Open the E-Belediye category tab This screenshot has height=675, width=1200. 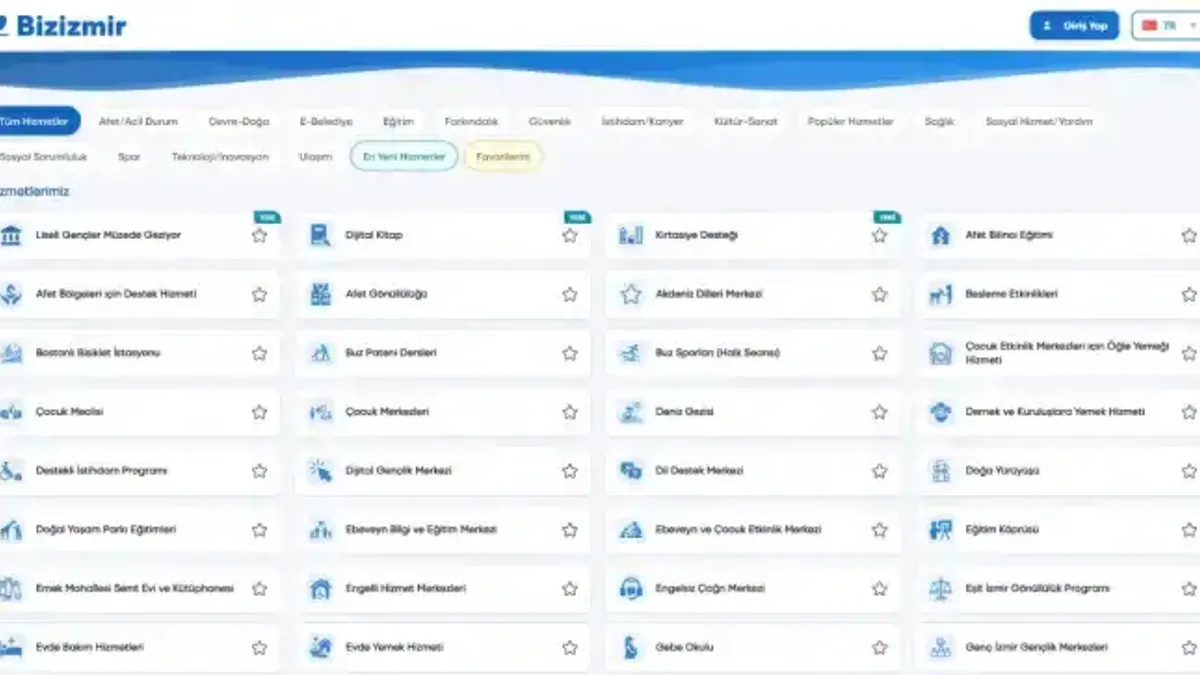click(x=326, y=122)
